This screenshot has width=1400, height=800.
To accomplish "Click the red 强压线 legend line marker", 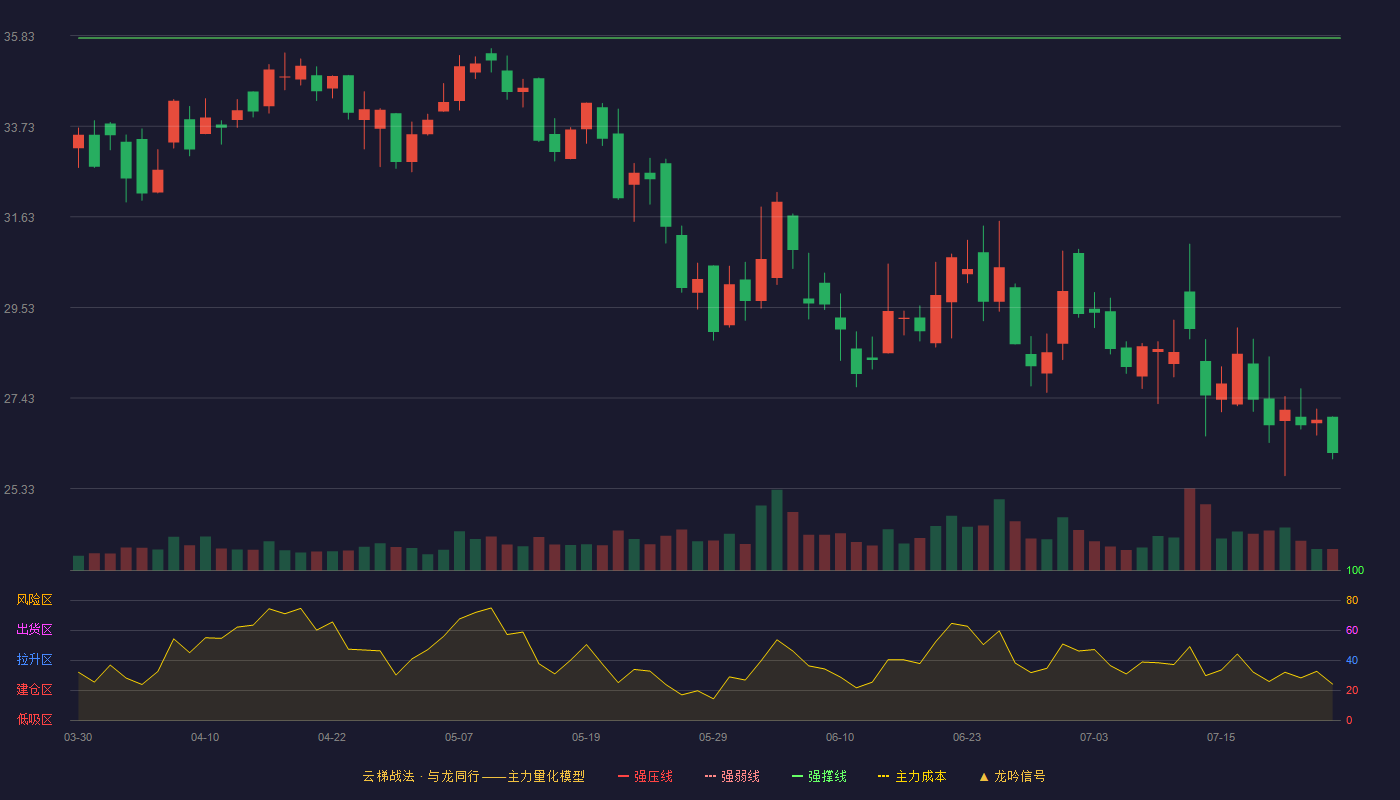I will point(623,776).
